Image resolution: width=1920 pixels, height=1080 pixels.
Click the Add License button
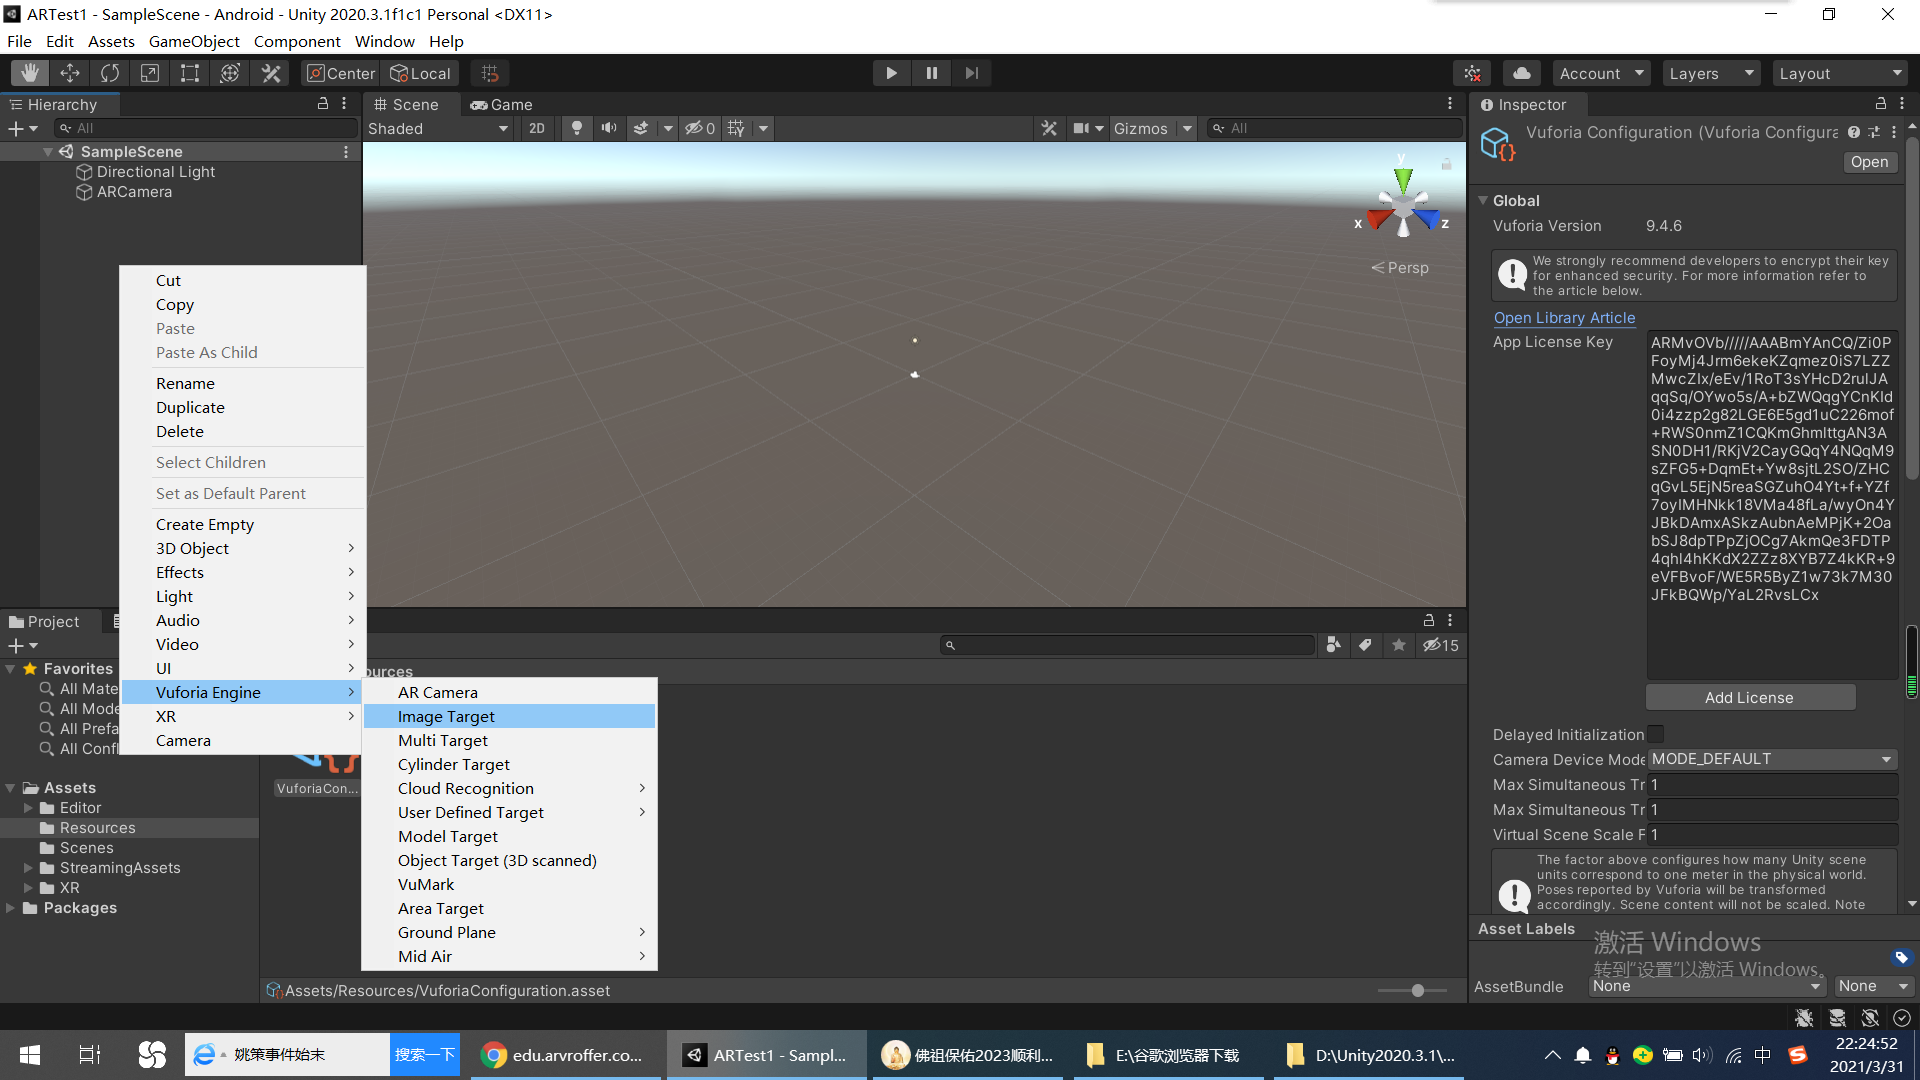pyautogui.click(x=1750, y=697)
